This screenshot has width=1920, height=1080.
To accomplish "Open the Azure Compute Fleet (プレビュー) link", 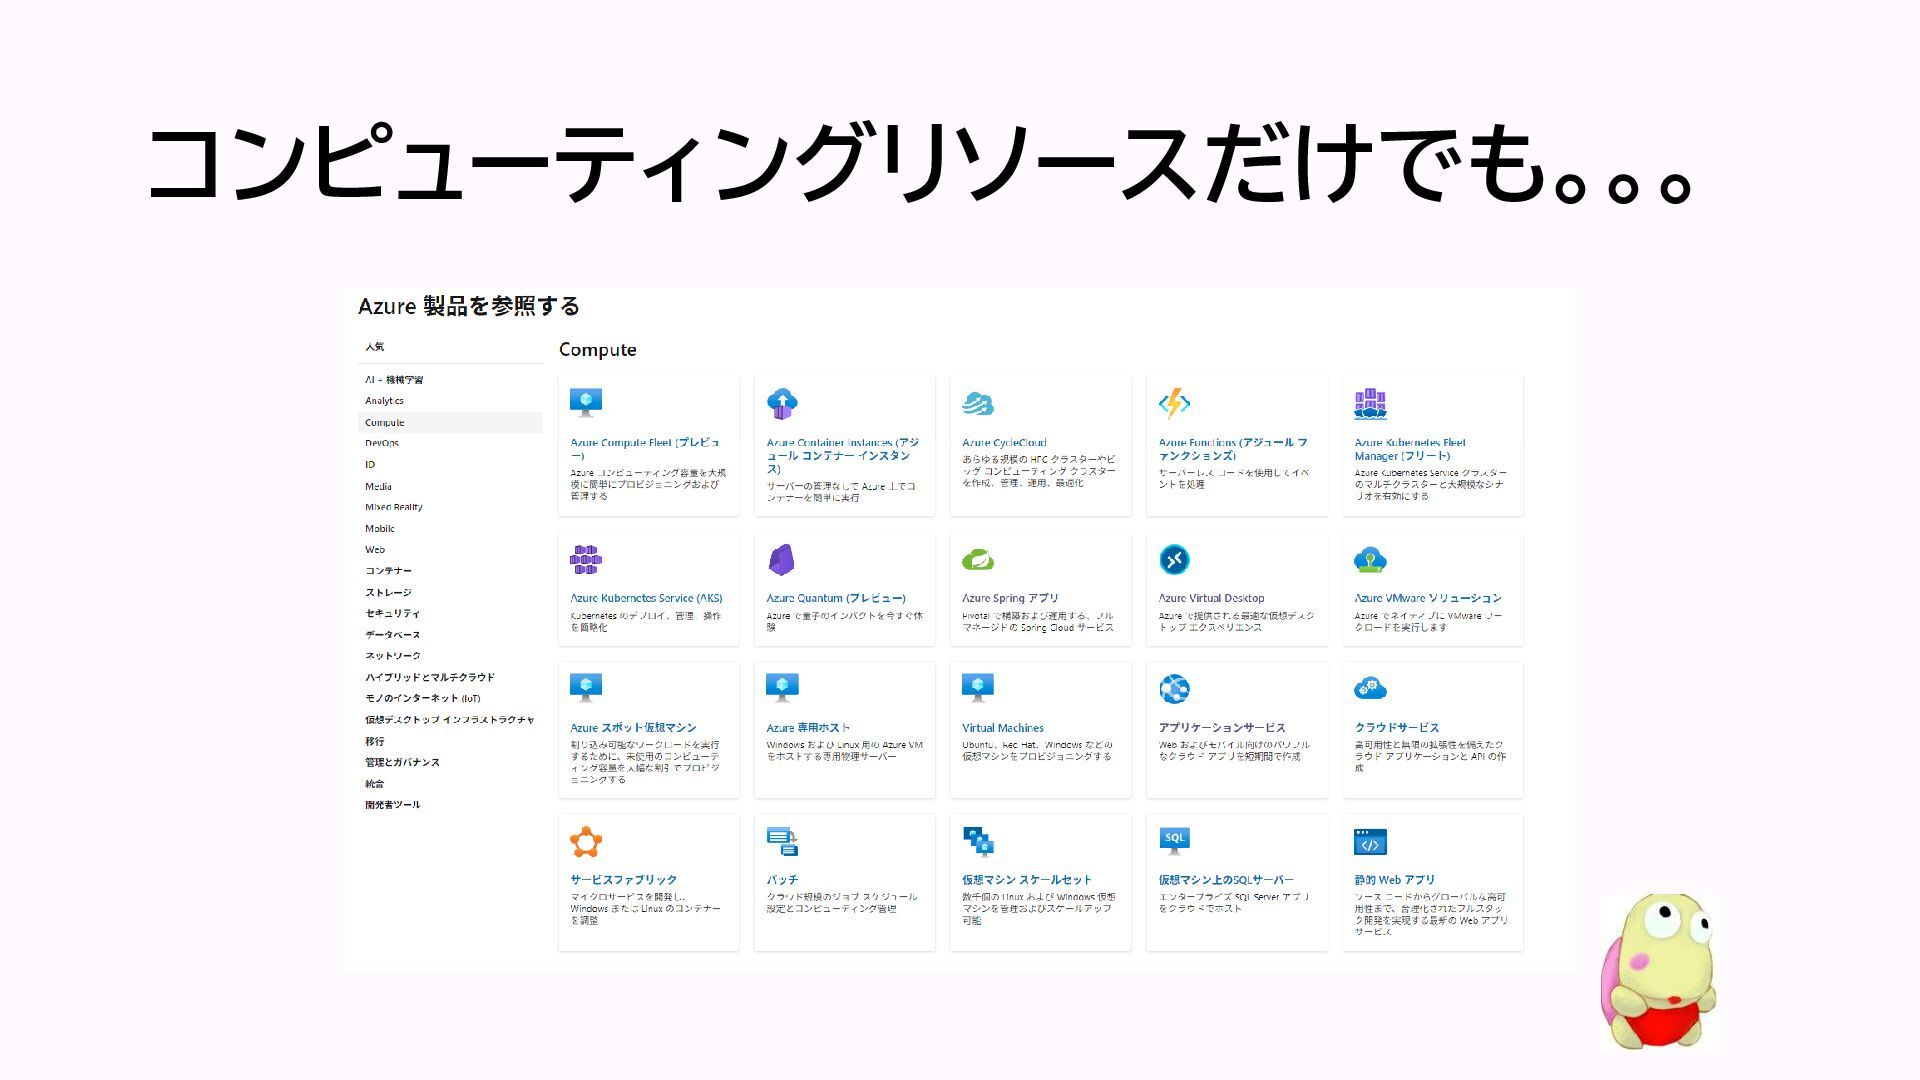I will [x=645, y=449].
